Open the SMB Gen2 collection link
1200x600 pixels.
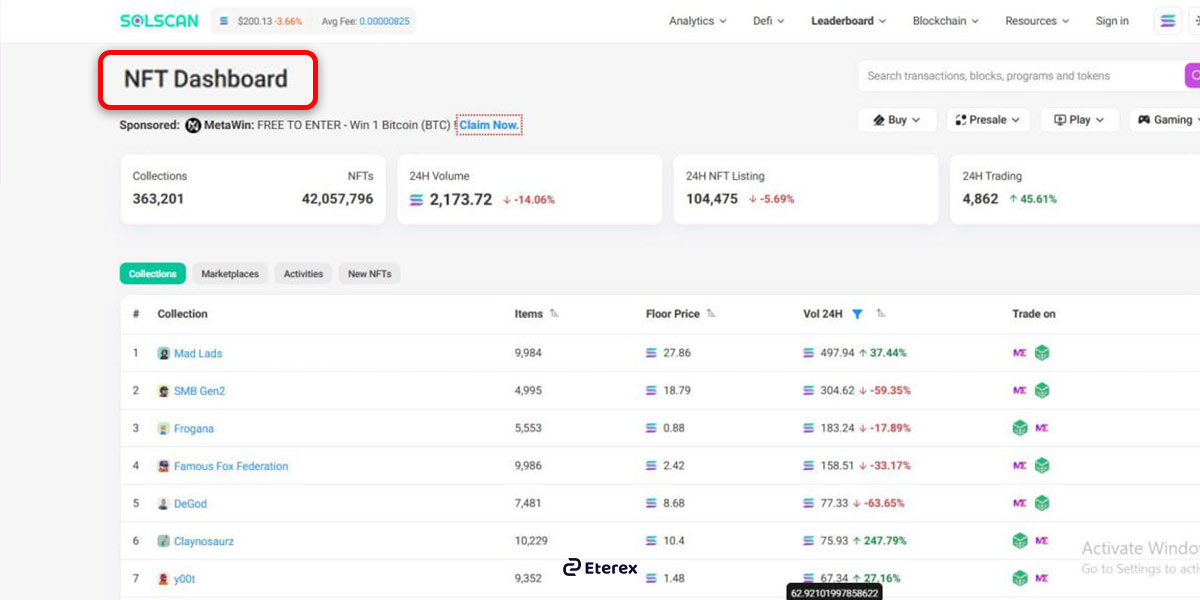coord(200,391)
